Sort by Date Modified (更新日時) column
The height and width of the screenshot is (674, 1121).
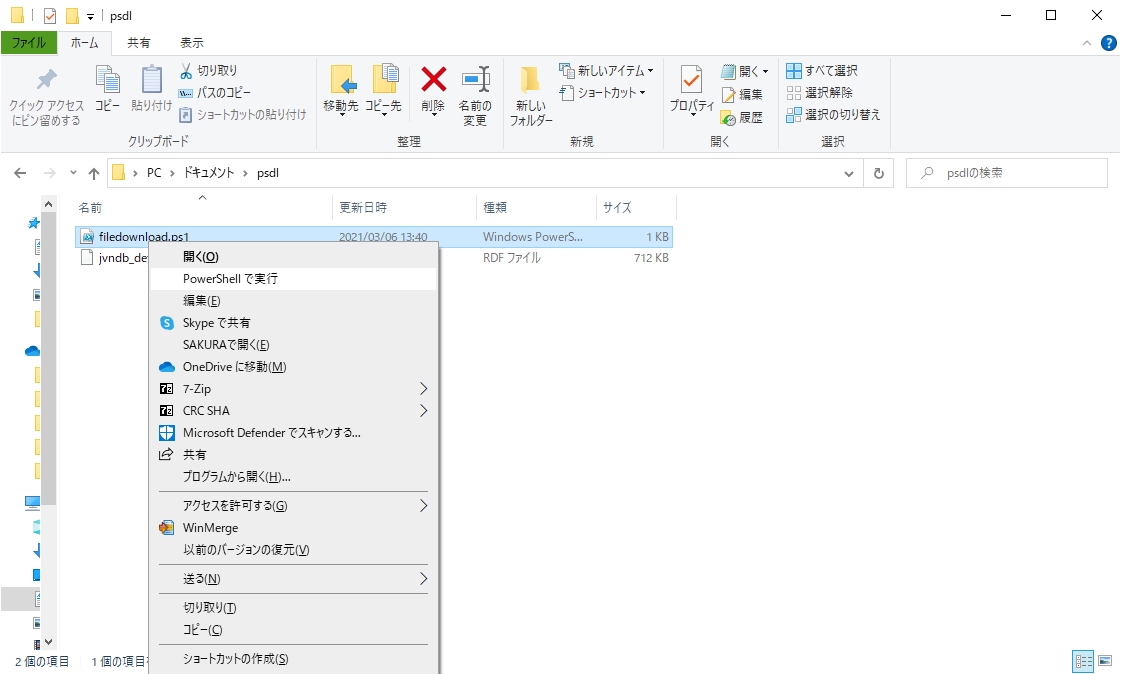coord(405,207)
